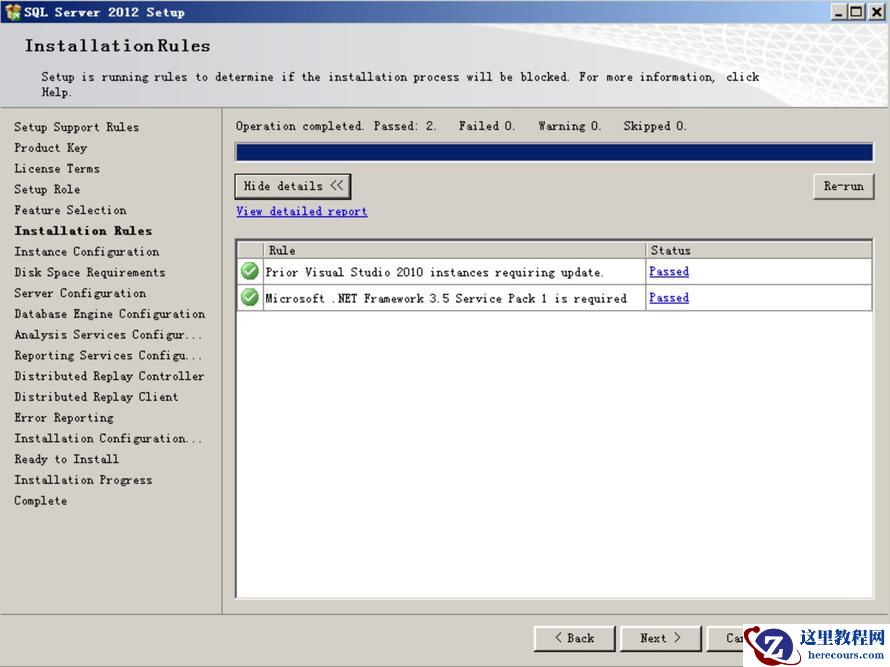Click Microsoft .NET Framework 3.5 rule text
Image resolution: width=890 pixels, height=667 pixels.
tap(446, 298)
